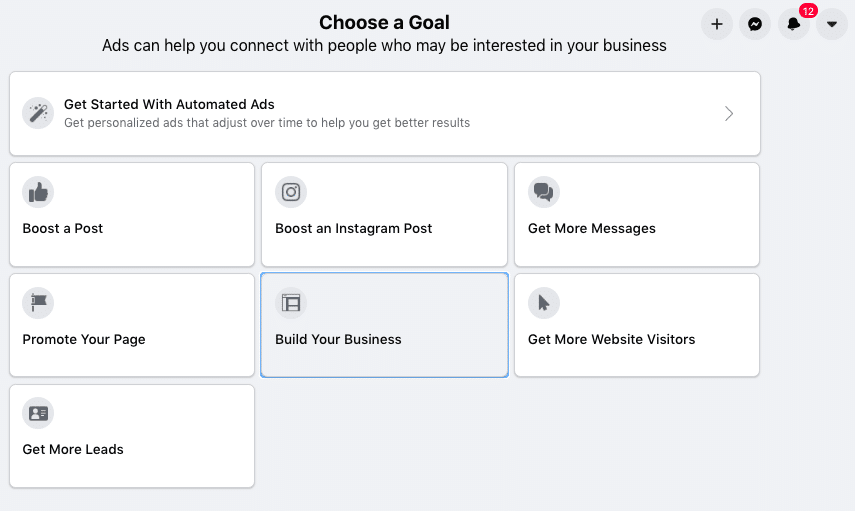Click the flag Promote Your Page icon

pyautogui.click(x=38, y=303)
